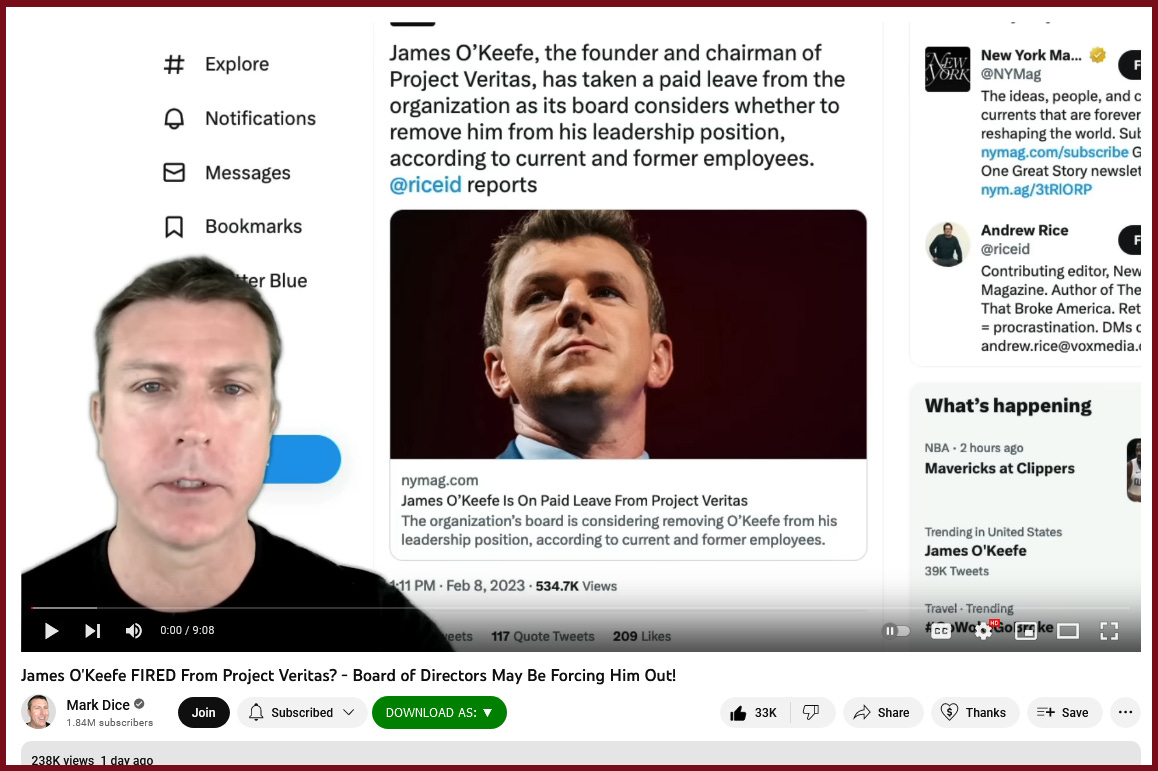The width and height of the screenshot is (1158, 771).
Task: Click the video title text
Action: click(x=348, y=676)
